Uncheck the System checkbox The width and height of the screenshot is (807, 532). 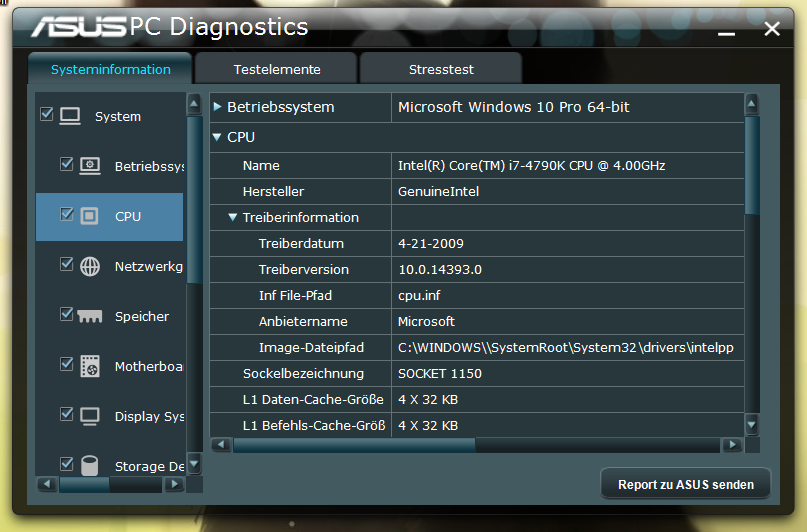[46, 114]
